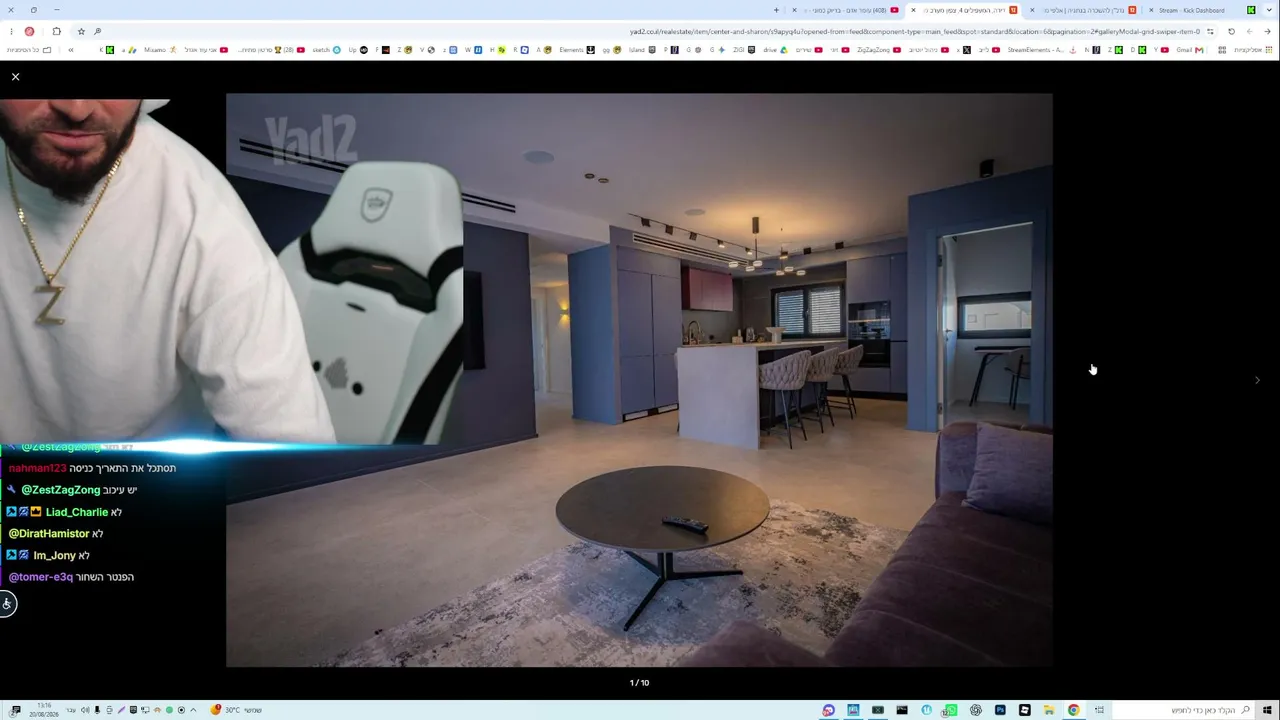Open Photoshop from the taskbar

tap(1000, 710)
